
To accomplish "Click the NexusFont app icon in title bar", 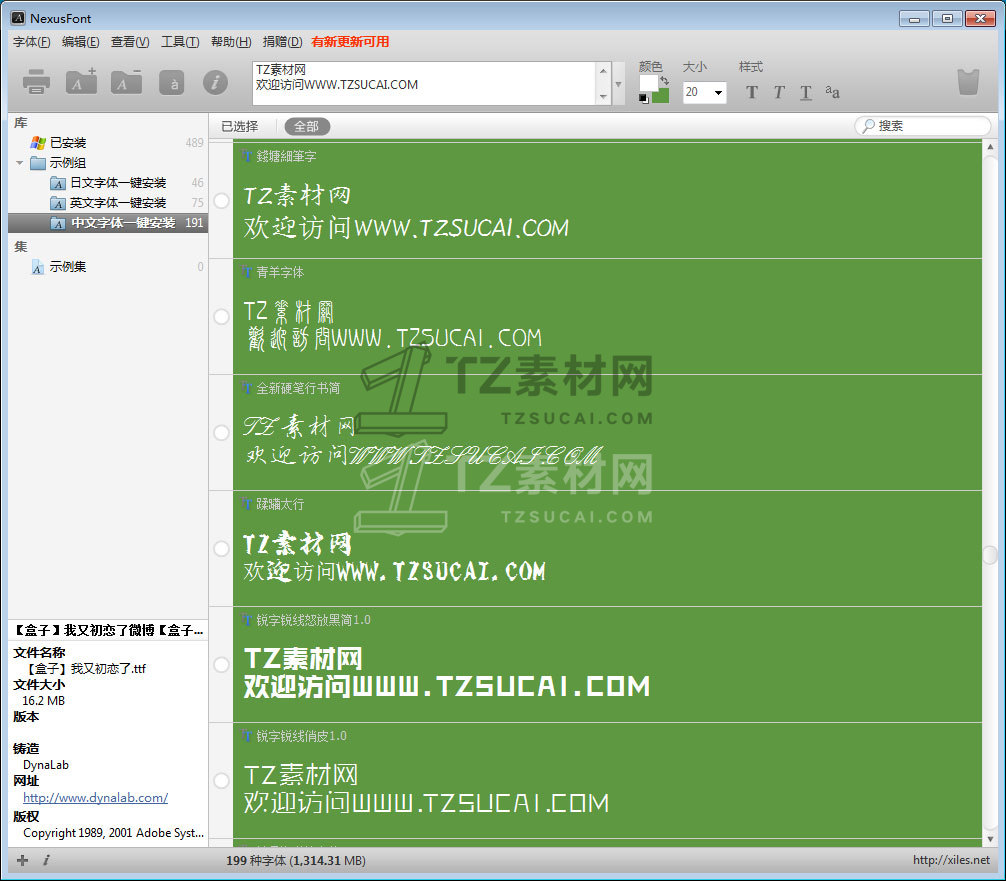I will click(x=18, y=18).
